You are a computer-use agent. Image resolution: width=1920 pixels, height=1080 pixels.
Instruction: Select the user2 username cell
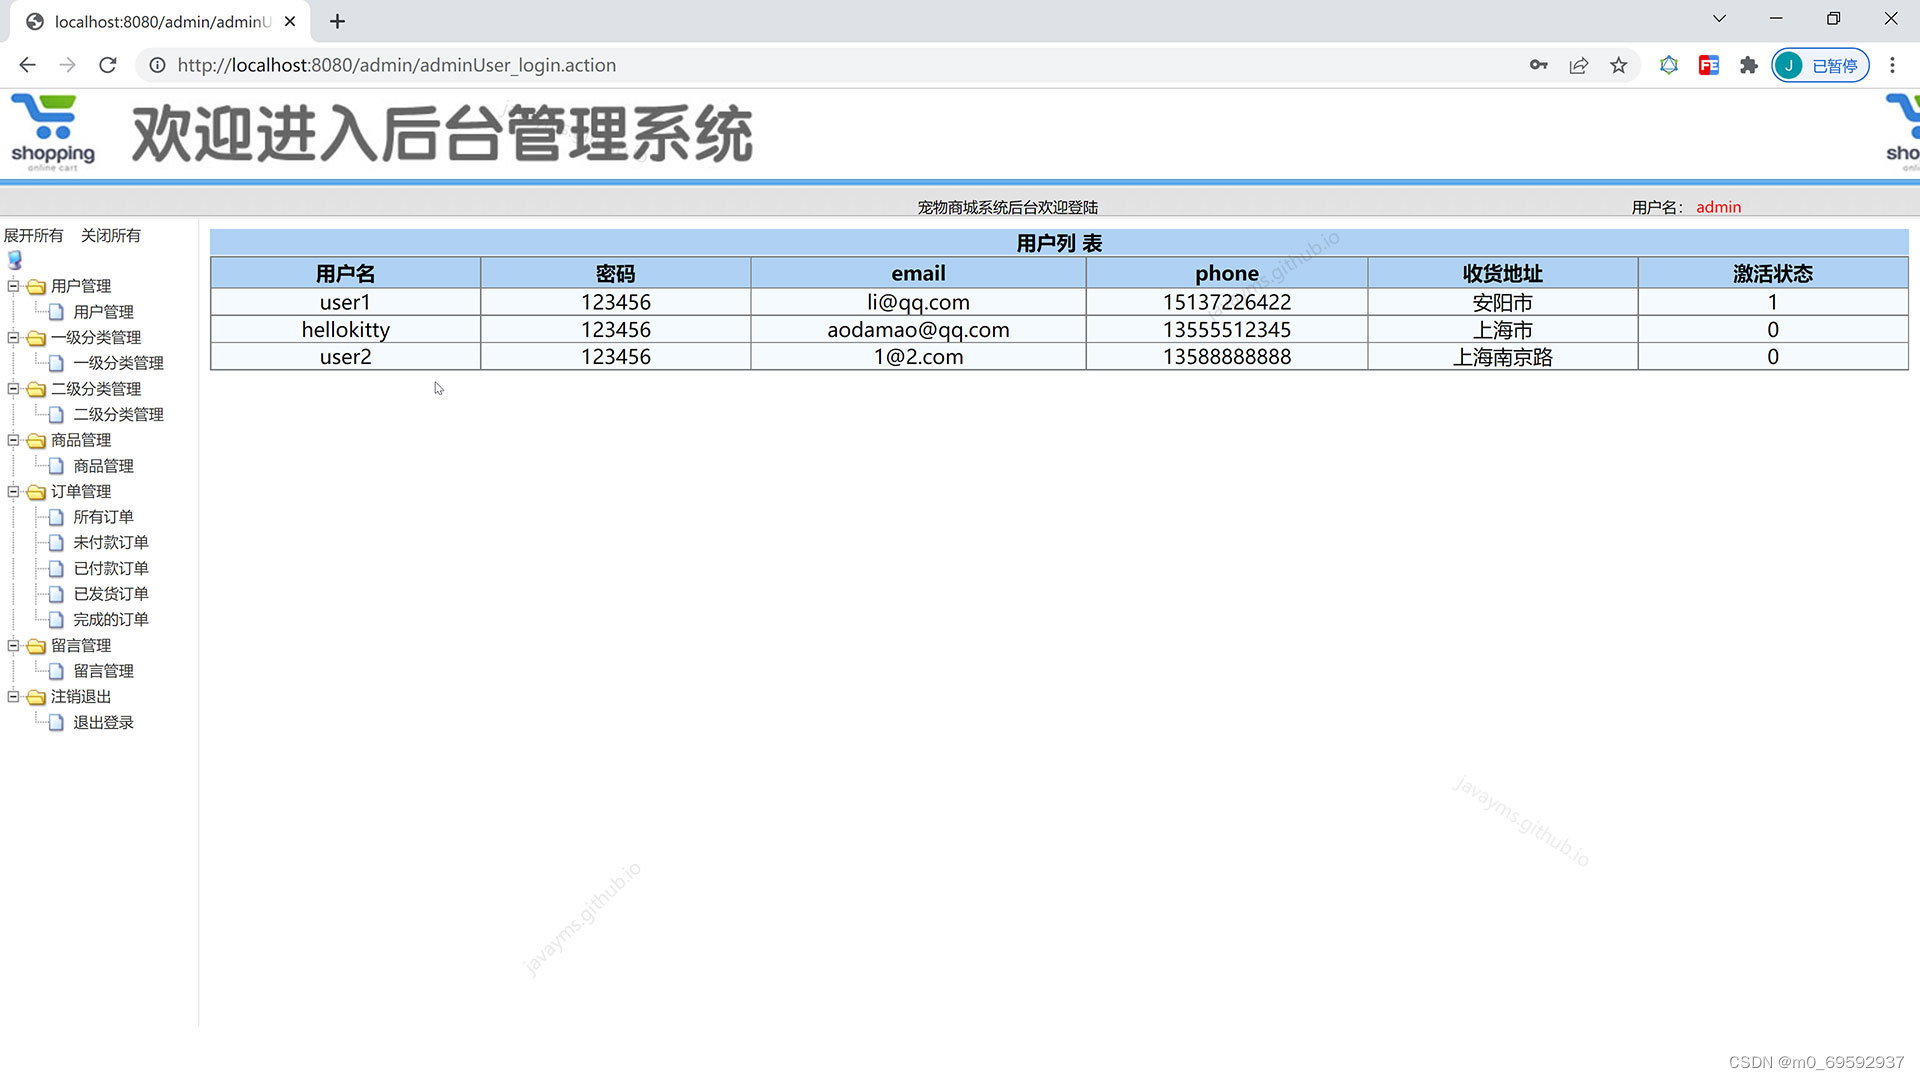[345, 356]
